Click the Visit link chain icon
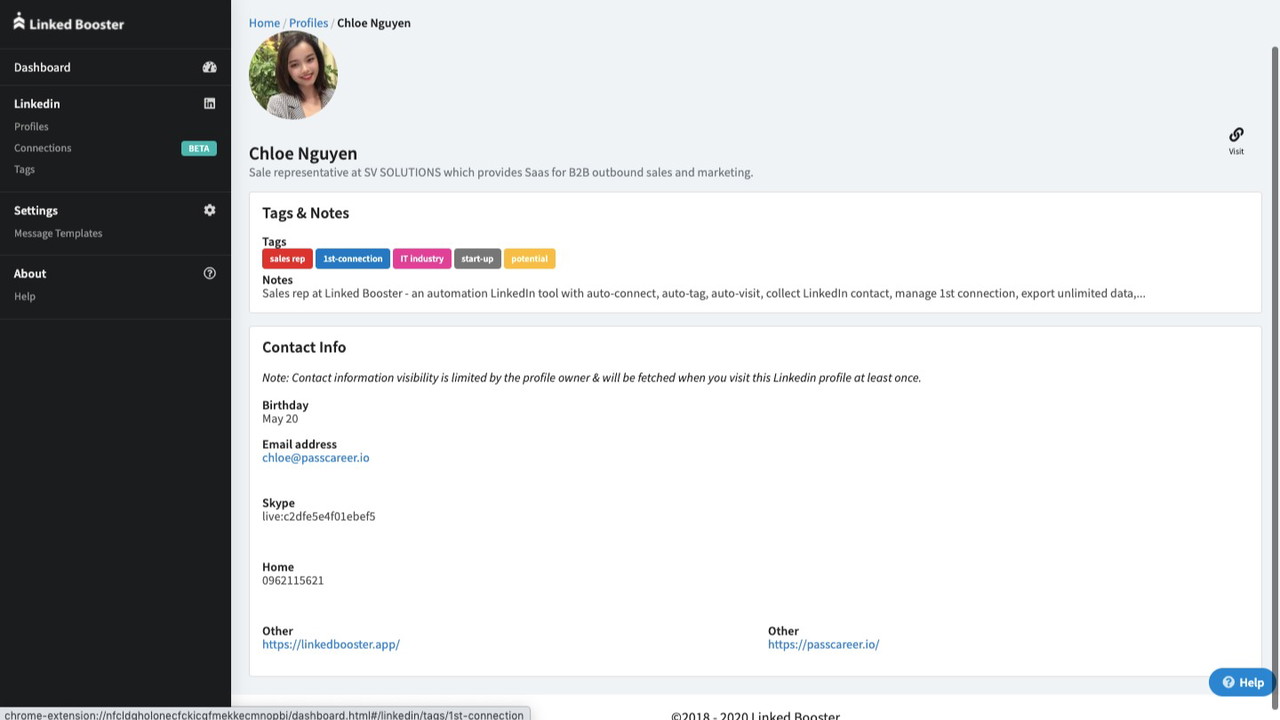Image resolution: width=1280 pixels, height=720 pixels. point(1236,135)
